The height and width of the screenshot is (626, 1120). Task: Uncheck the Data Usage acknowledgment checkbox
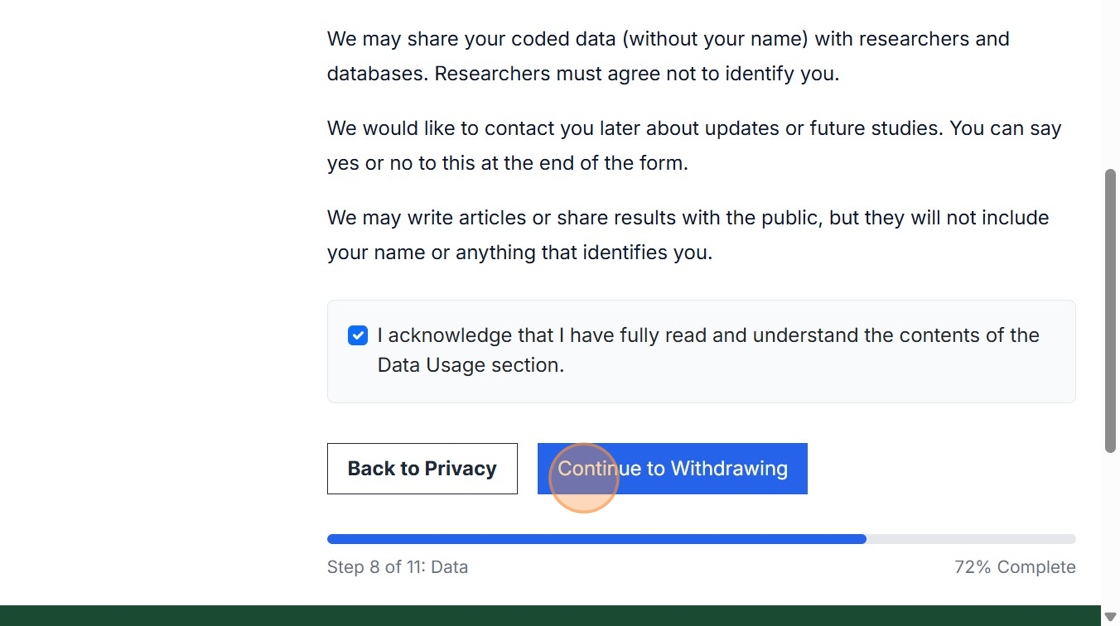point(358,336)
